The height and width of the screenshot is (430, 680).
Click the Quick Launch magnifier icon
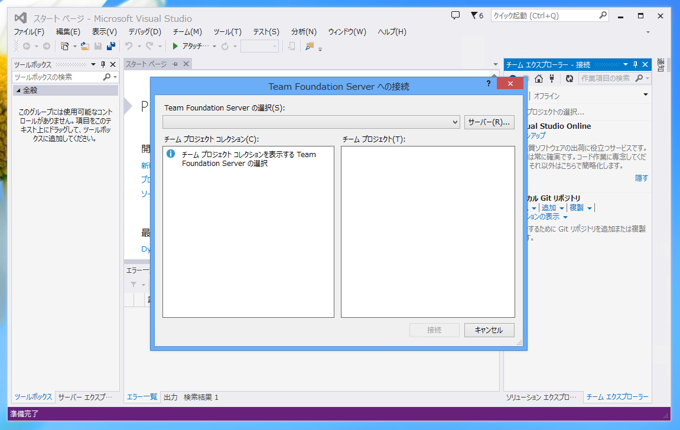point(603,16)
